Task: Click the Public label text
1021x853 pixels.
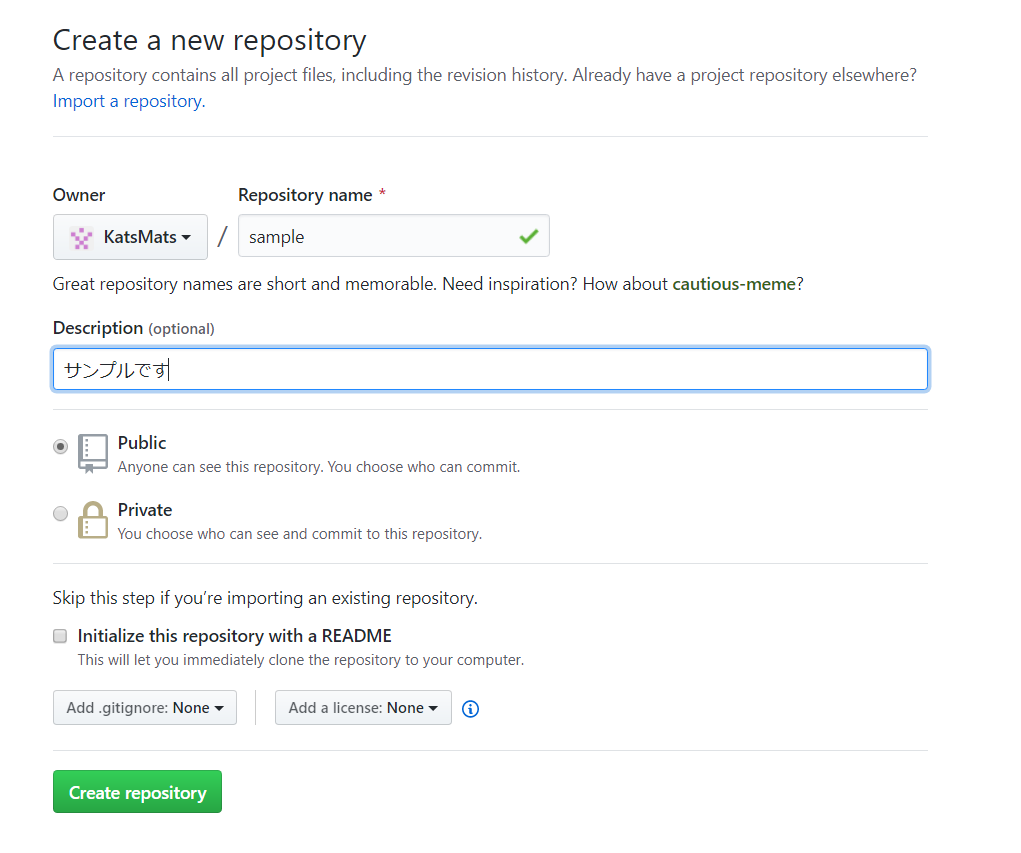Action: point(142,443)
